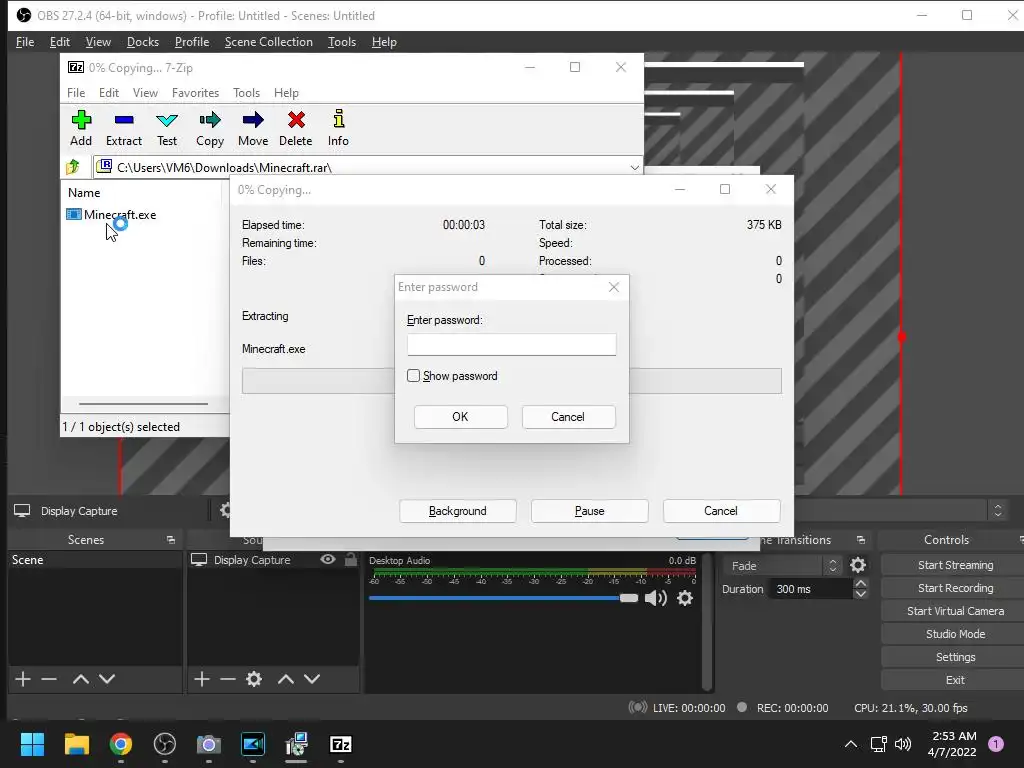
Task: Click Desktop Audio volume slider handle
Action: coord(628,598)
